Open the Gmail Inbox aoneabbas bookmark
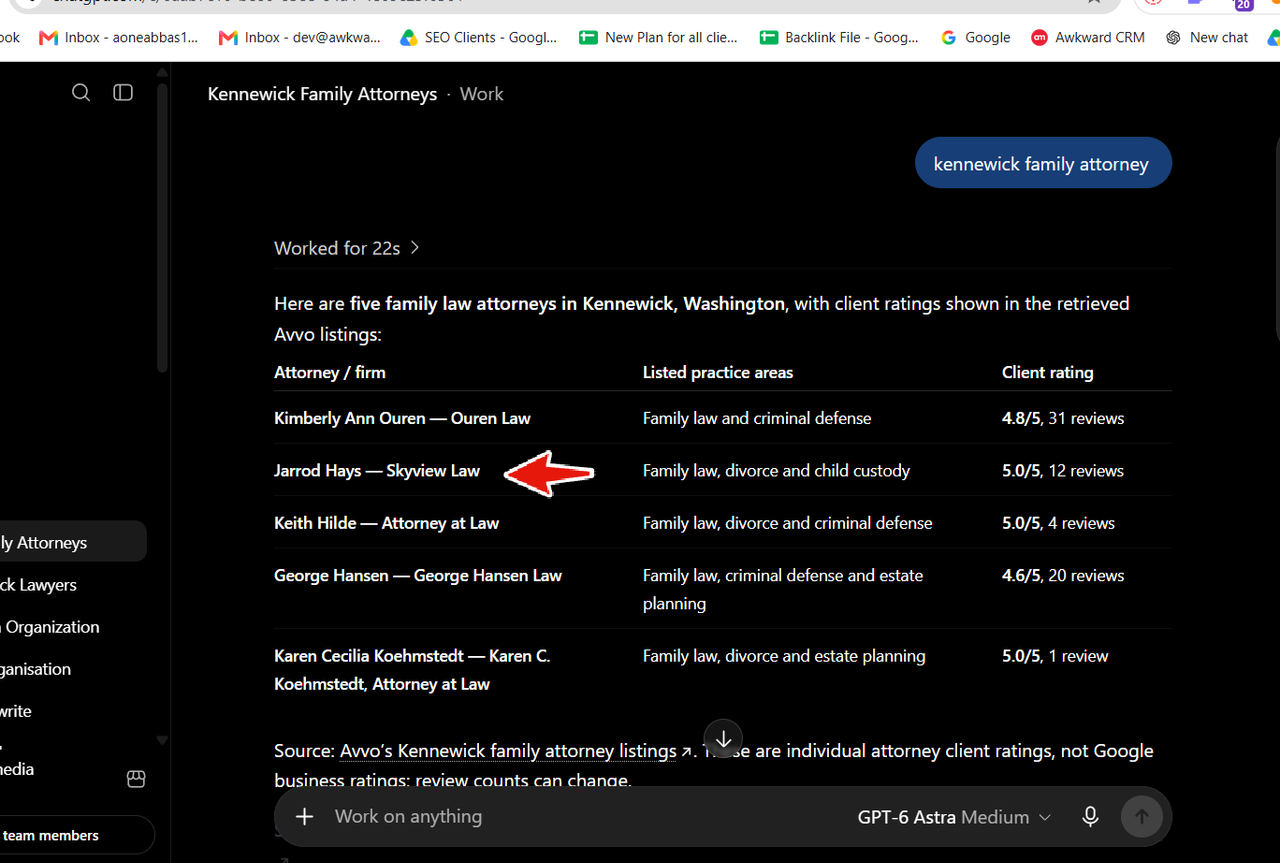Viewport: 1280px width, 863px height. coord(119,38)
